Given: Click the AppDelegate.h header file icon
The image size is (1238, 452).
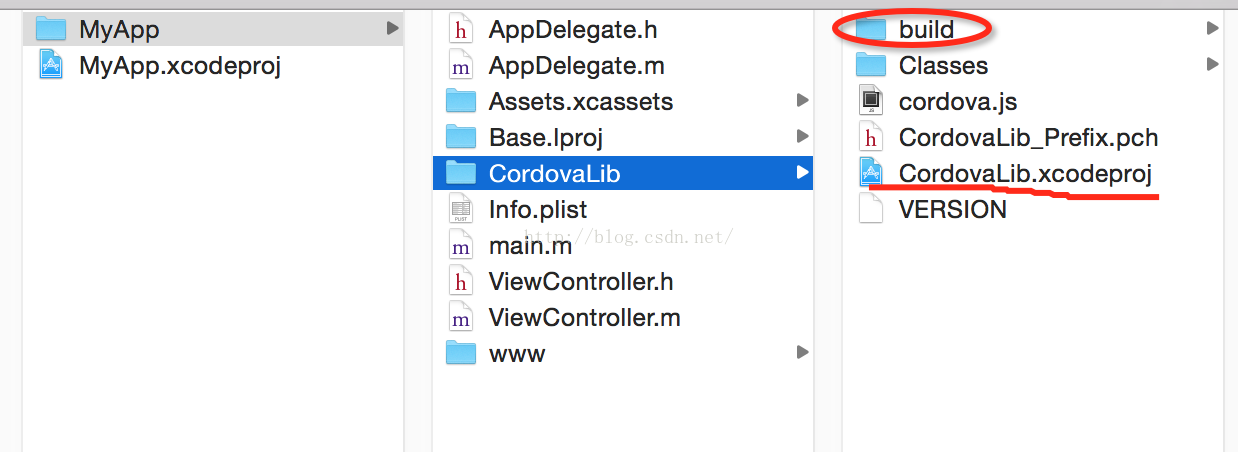Looking at the screenshot, I should pos(460,30).
